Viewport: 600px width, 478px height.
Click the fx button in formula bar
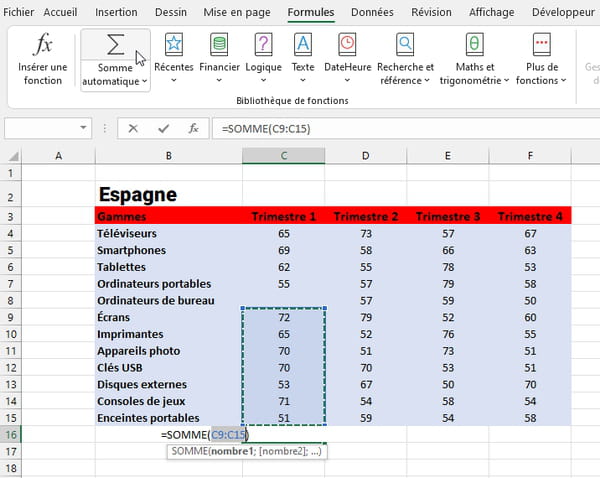pos(194,128)
